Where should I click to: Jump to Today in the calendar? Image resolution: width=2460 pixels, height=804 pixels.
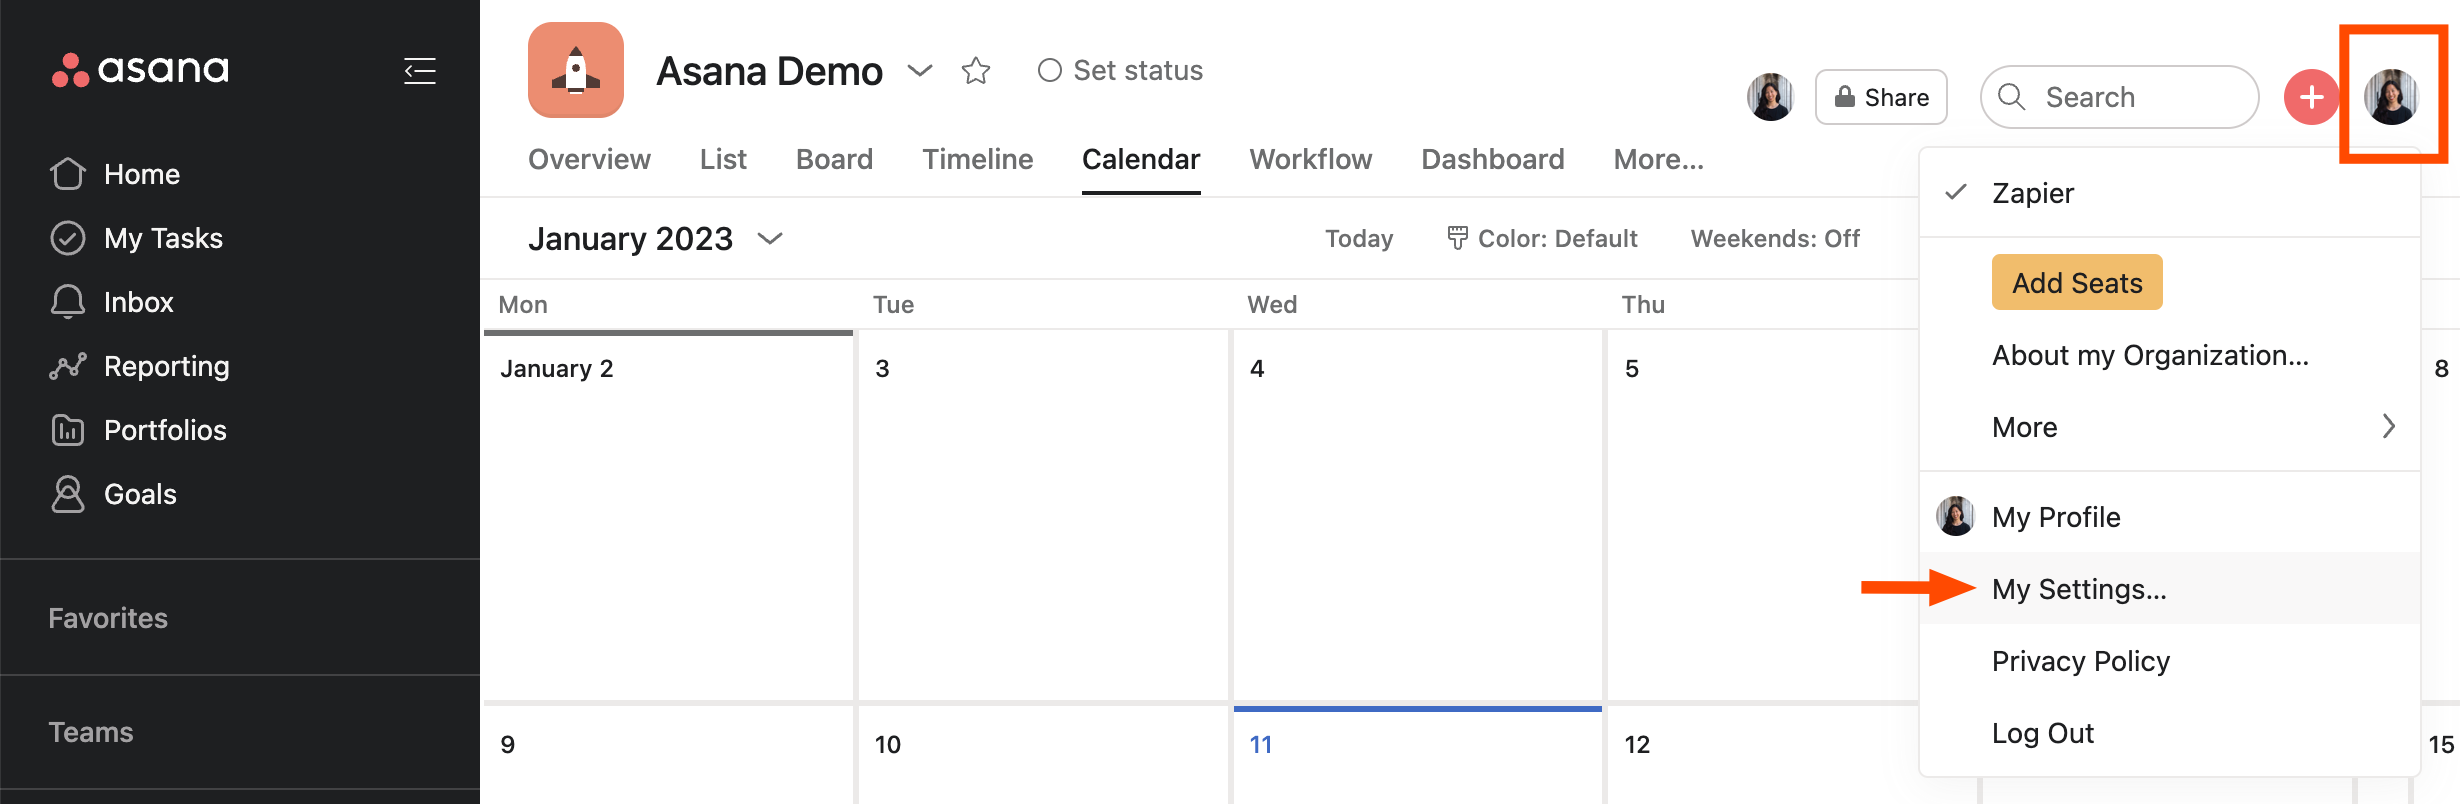click(x=1359, y=238)
